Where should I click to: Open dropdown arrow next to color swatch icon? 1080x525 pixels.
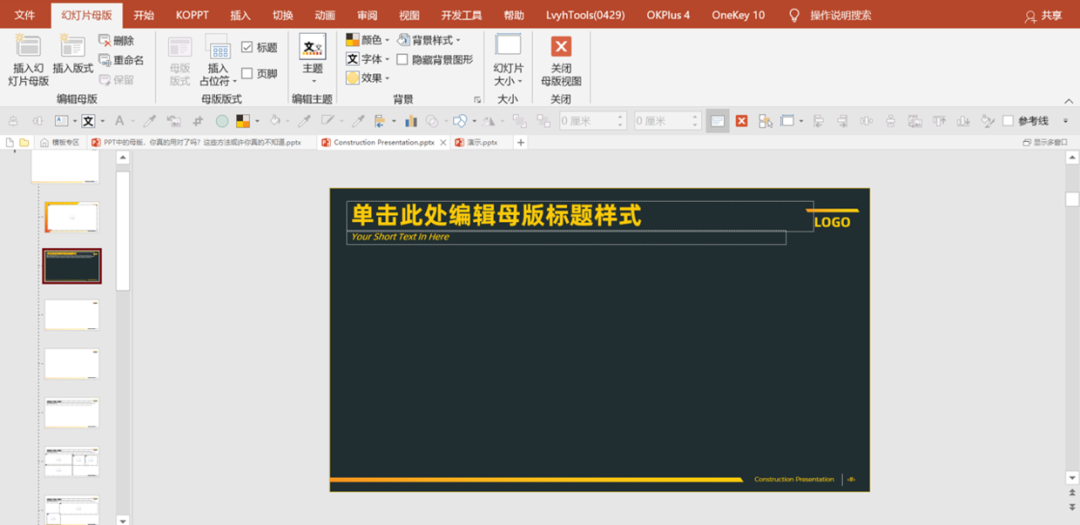point(257,121)
